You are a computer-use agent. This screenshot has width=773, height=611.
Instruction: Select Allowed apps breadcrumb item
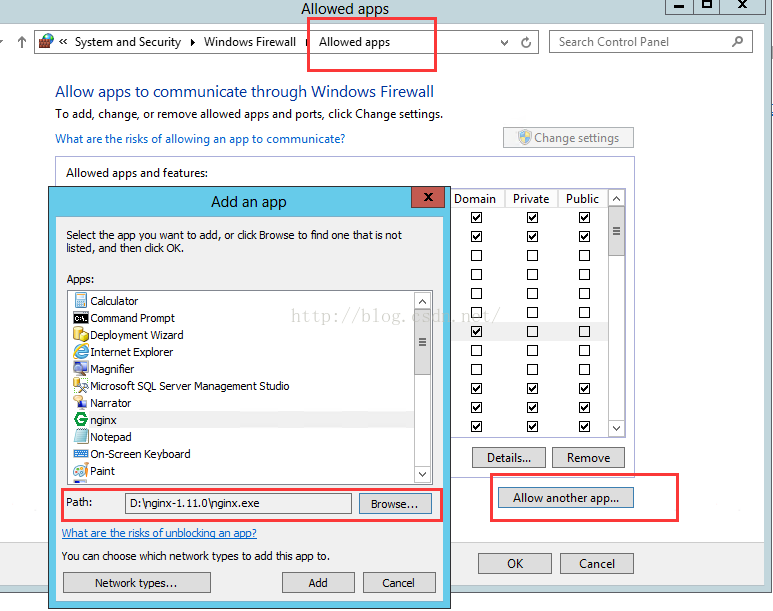pyautogui.click(x=354, y=42)
